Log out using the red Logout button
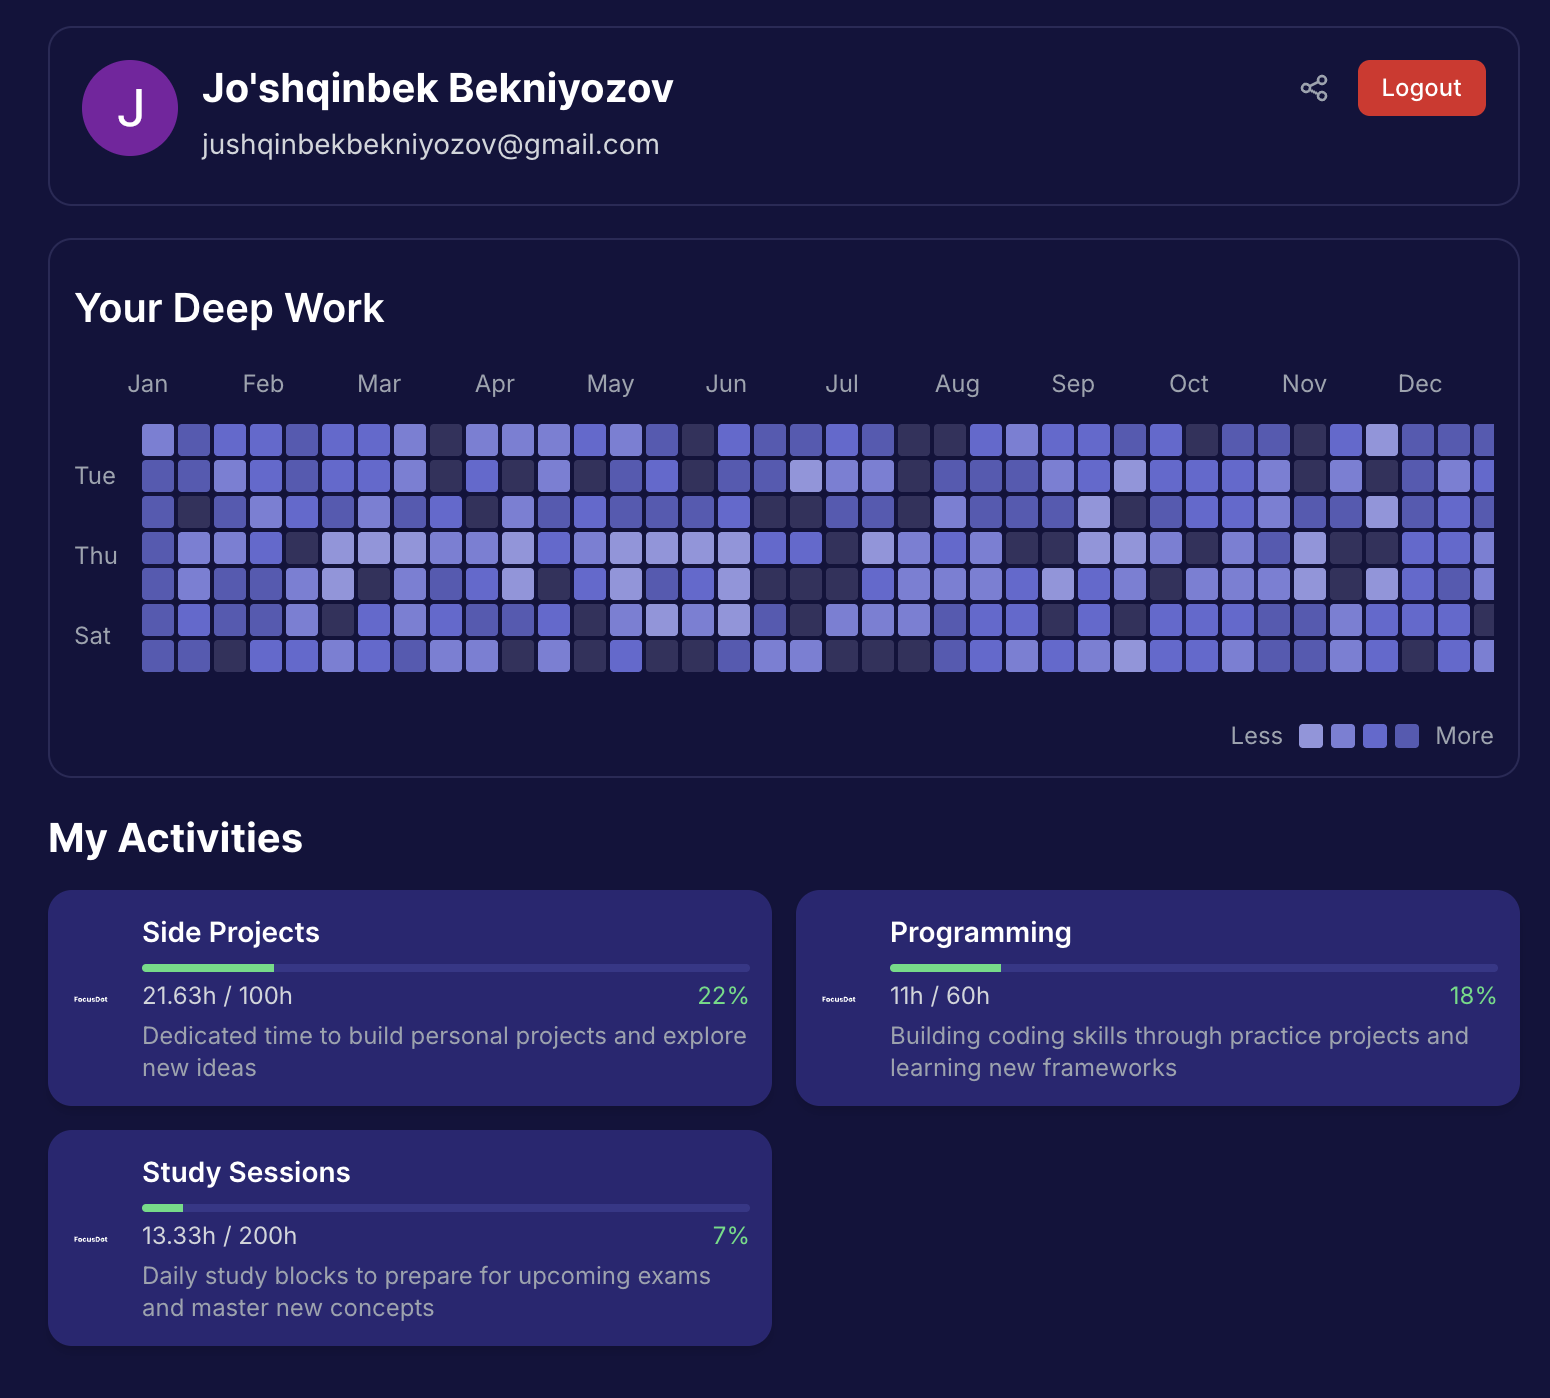1550x1398 pixels. click(x=1421, y=88)
